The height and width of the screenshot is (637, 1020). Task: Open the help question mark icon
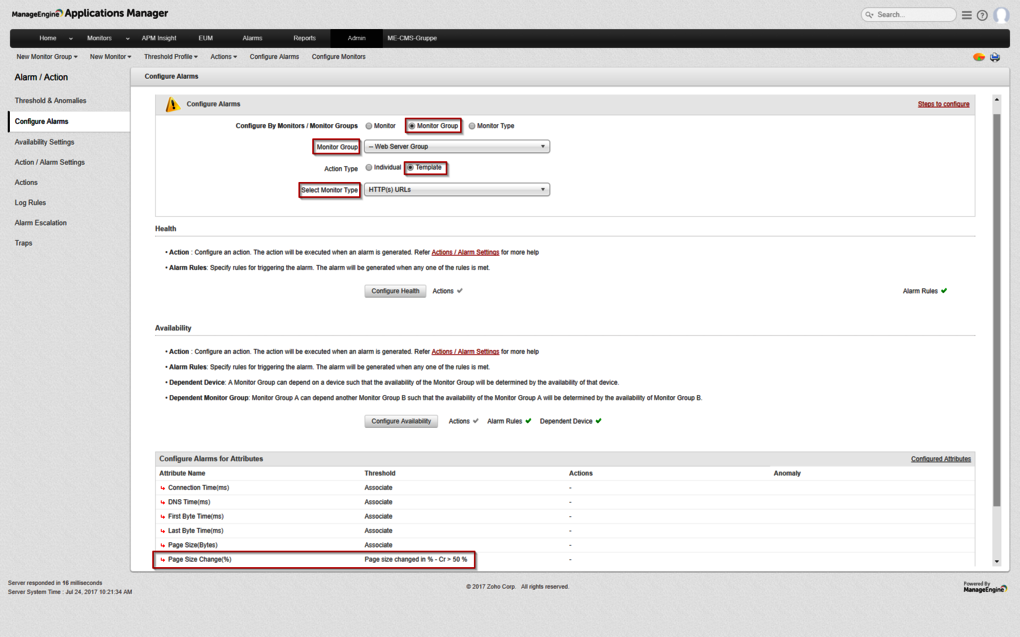pyautogui.click(x=982, y=15)
